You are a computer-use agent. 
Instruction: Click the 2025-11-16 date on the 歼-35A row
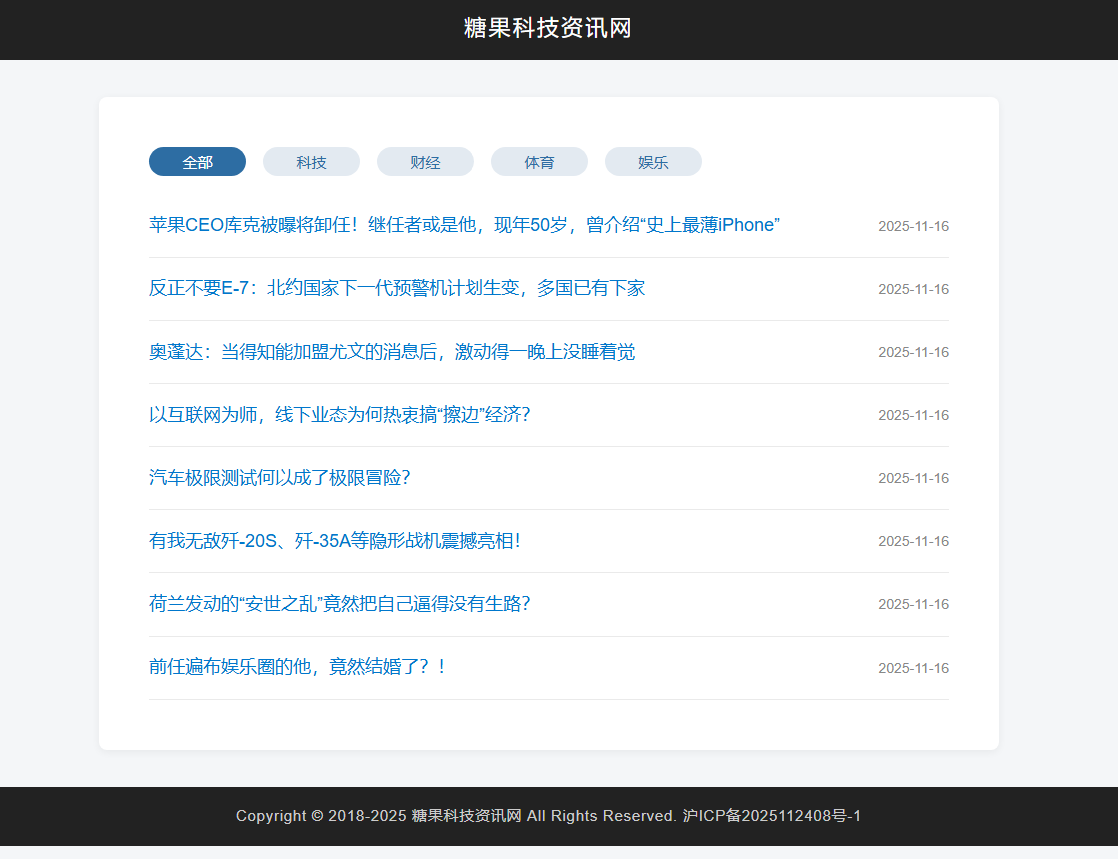tap(913, 541)
